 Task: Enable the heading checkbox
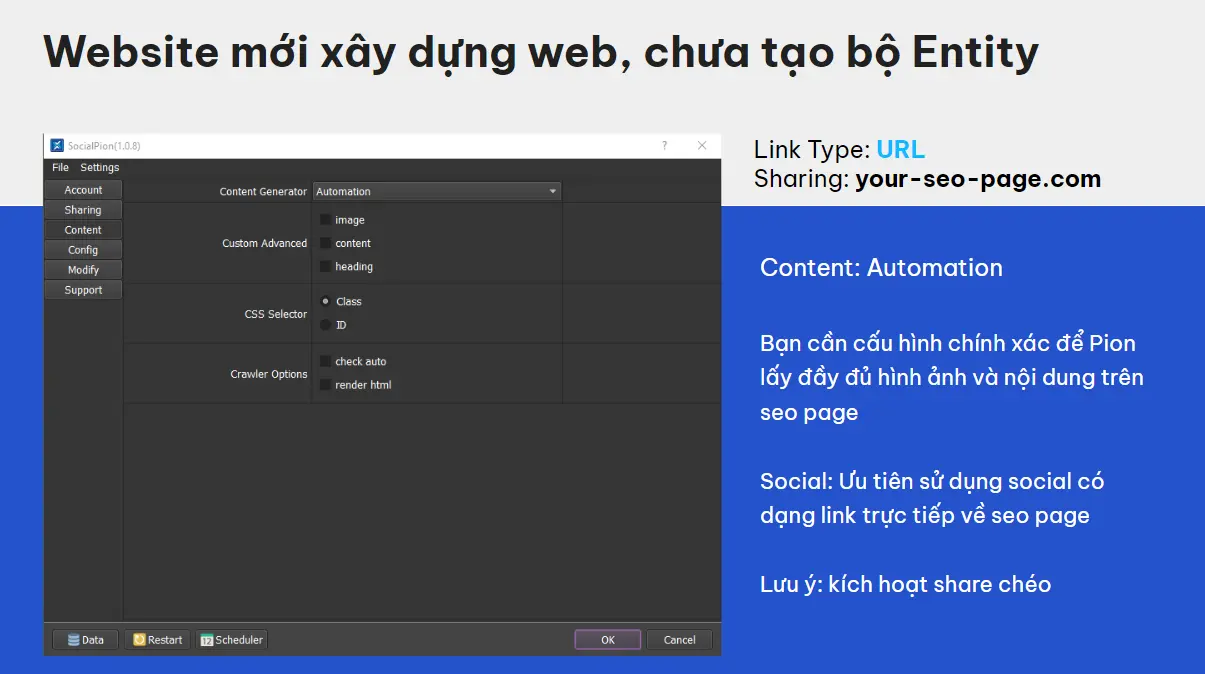pyautogui.click(x=326, y=267)
